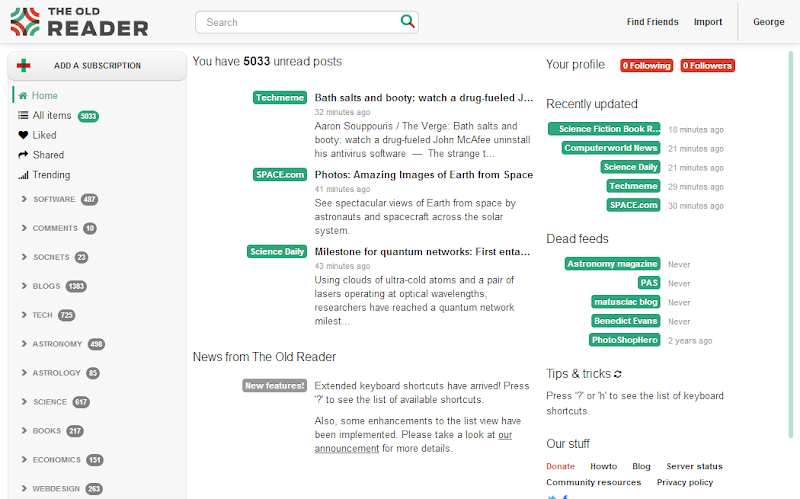800x499 pixels.
Task: Click the 0 Following badge
Action: (646, 66)
